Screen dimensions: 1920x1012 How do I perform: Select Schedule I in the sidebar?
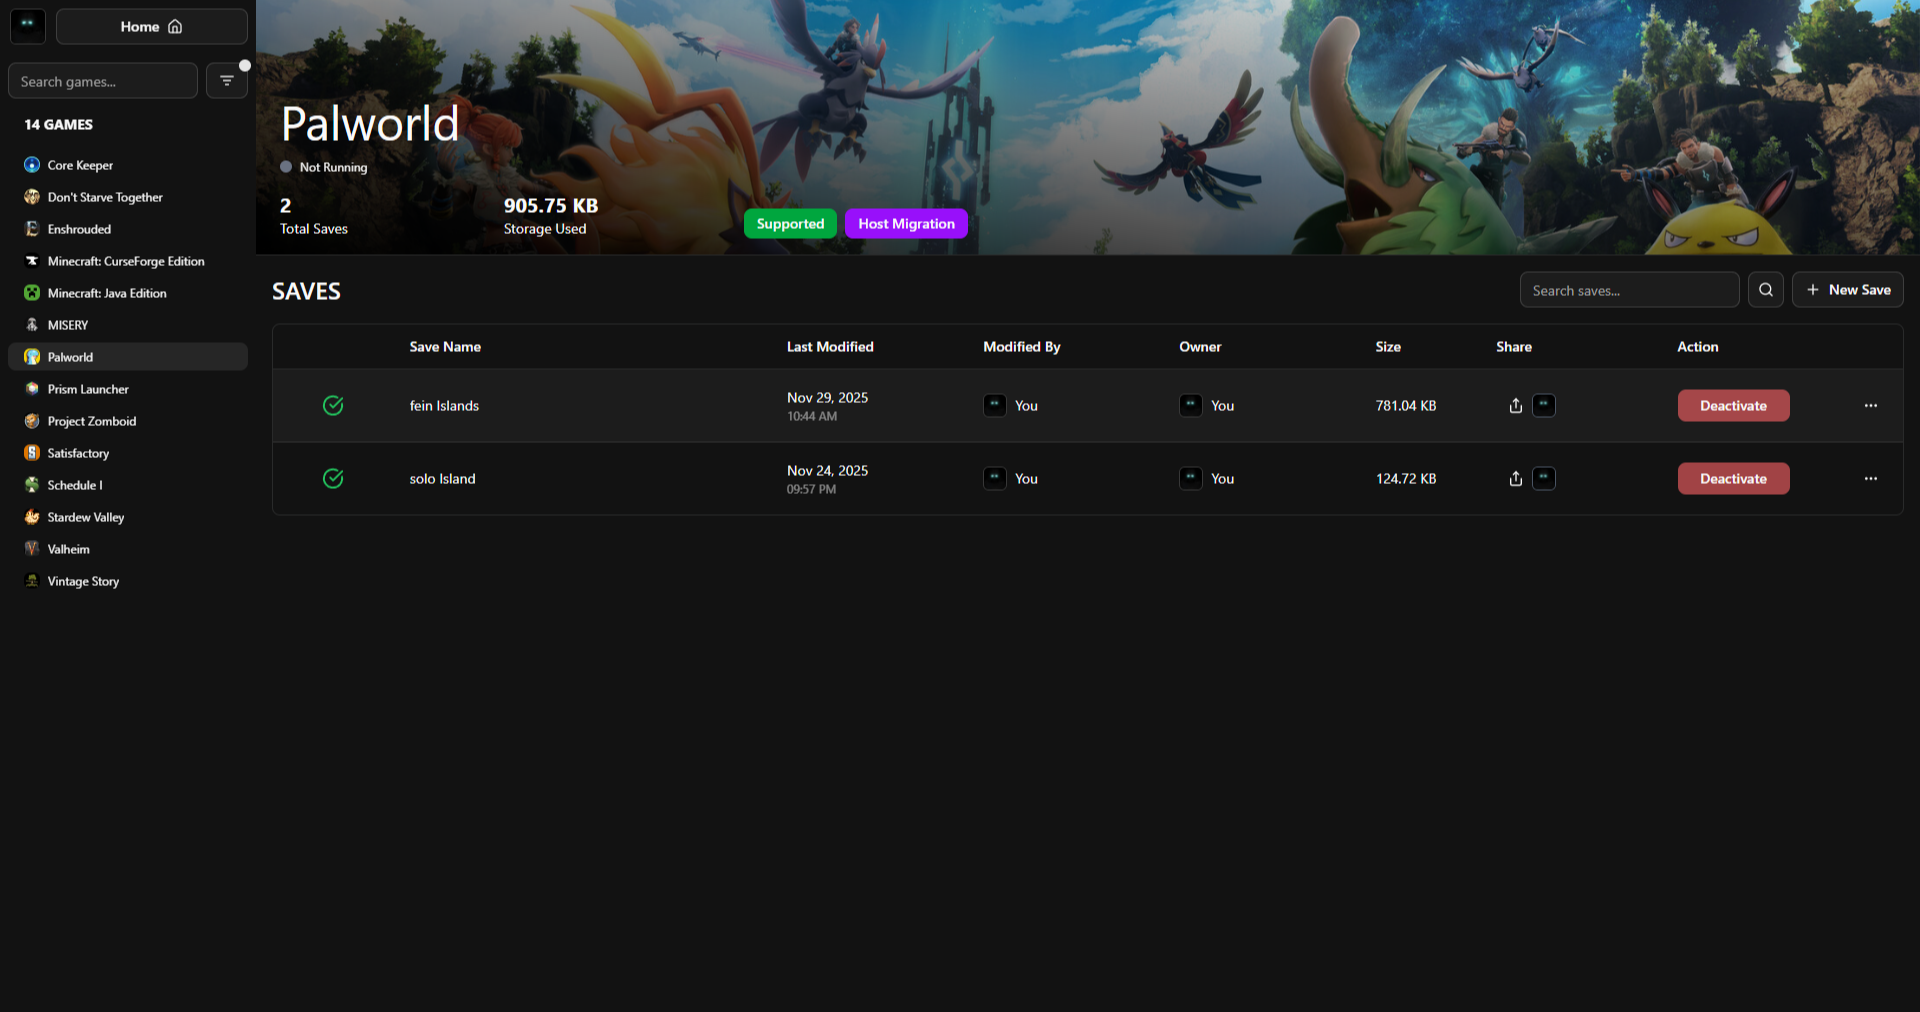(128, 485)
